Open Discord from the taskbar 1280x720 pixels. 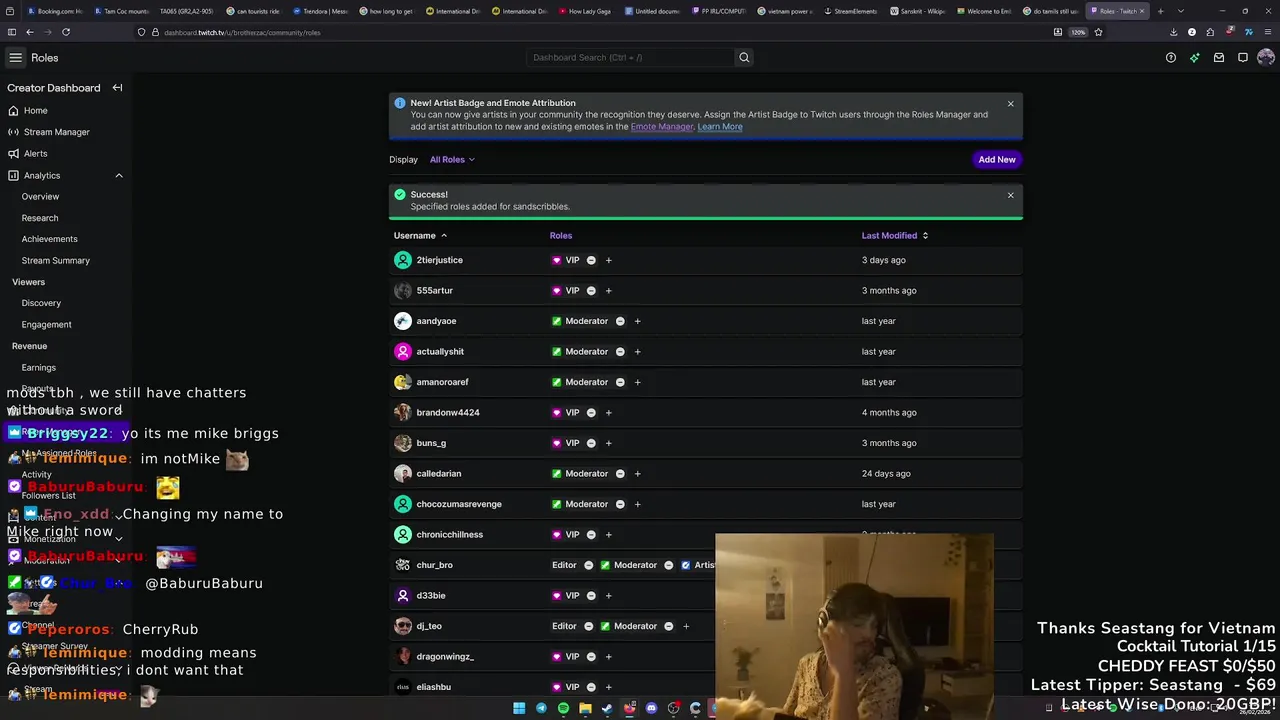[x=651, y=708]
